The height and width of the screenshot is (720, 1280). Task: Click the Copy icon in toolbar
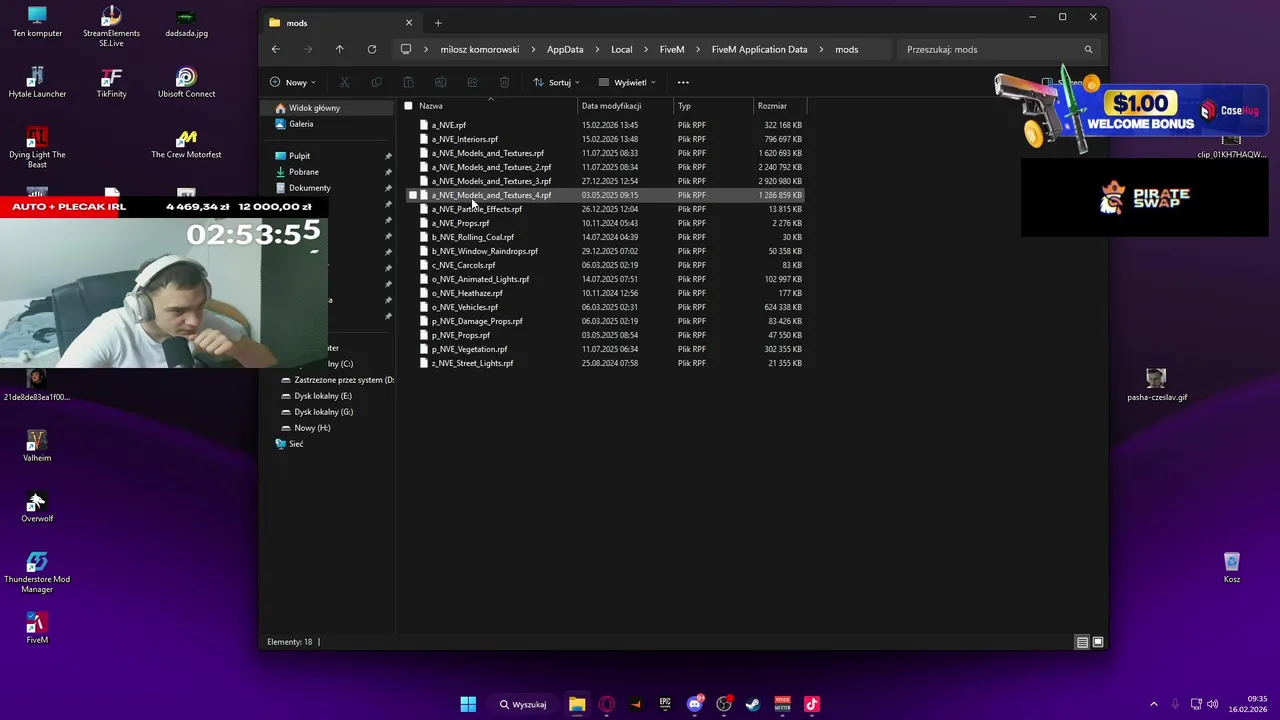click(x=376, y=82)
